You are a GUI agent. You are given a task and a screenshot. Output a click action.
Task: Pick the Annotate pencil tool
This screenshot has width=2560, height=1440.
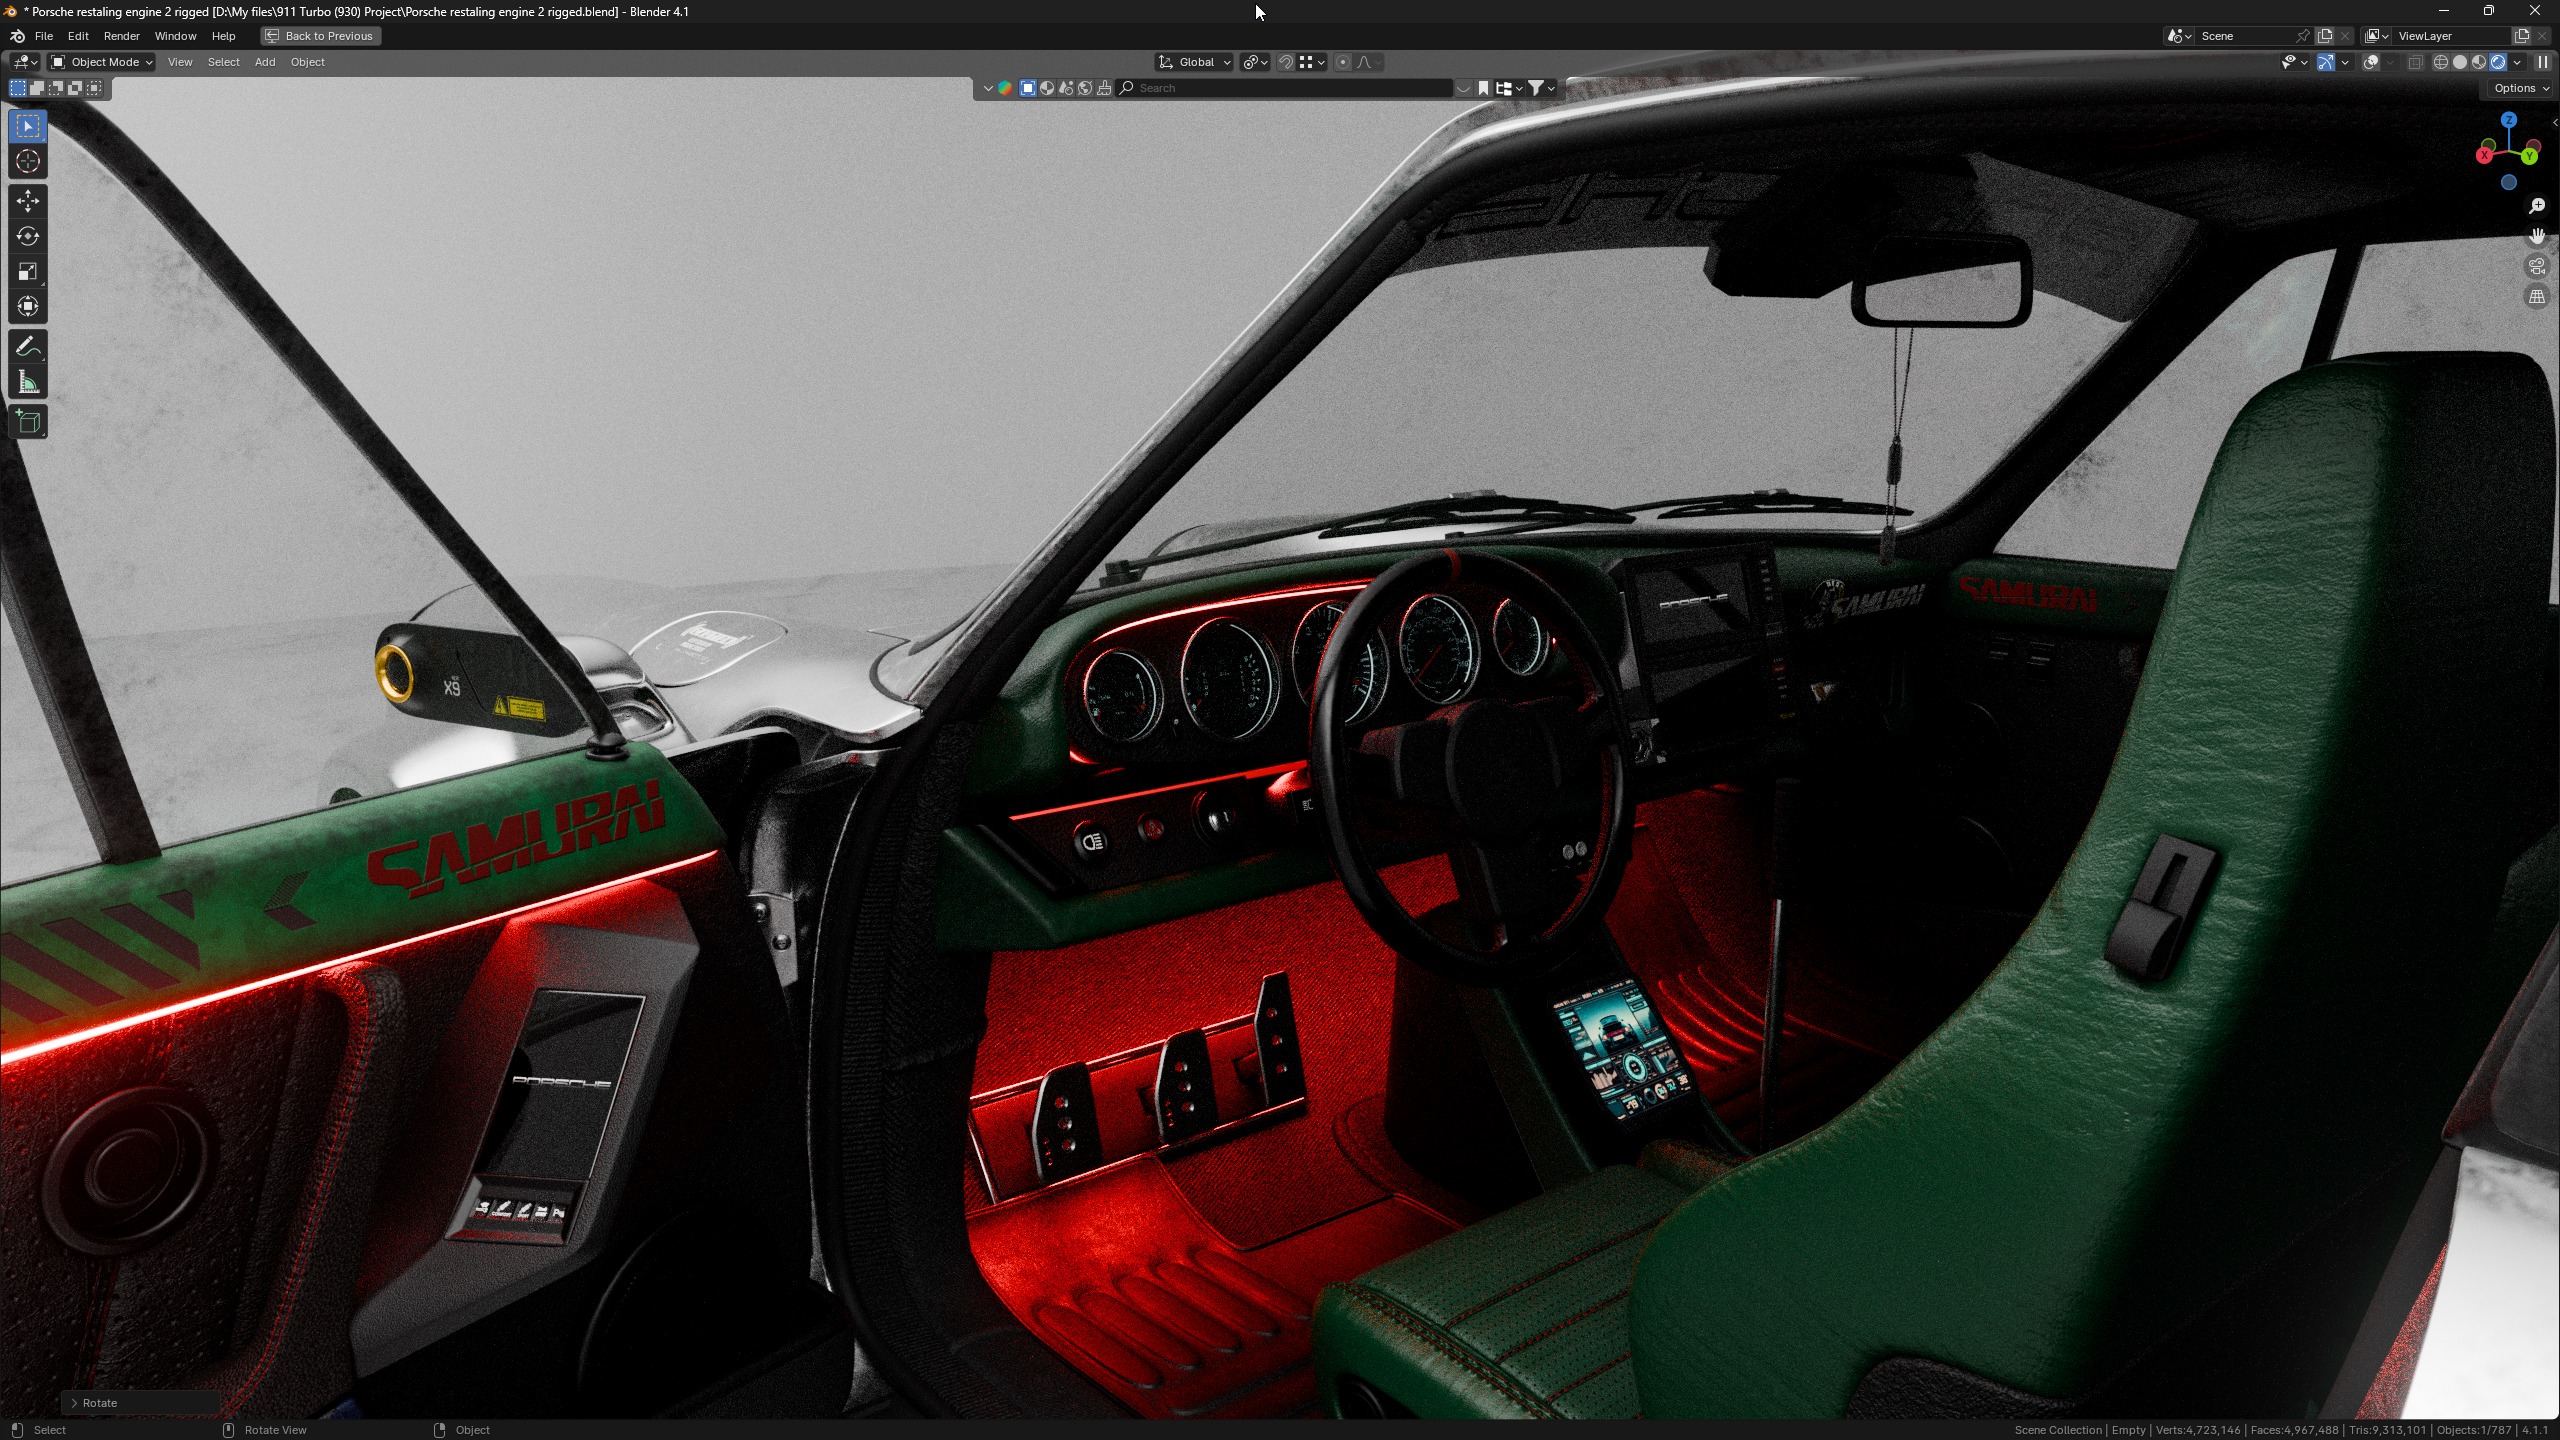(x=28, y=347)
